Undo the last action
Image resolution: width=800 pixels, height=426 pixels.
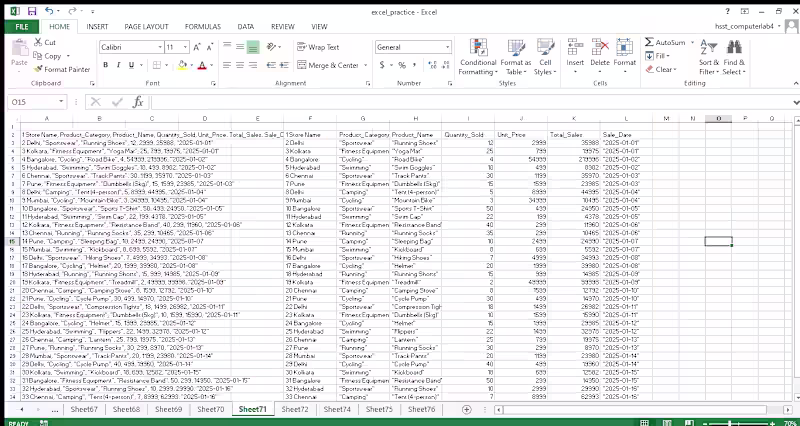pyautogui.click(x=49, y=11)
